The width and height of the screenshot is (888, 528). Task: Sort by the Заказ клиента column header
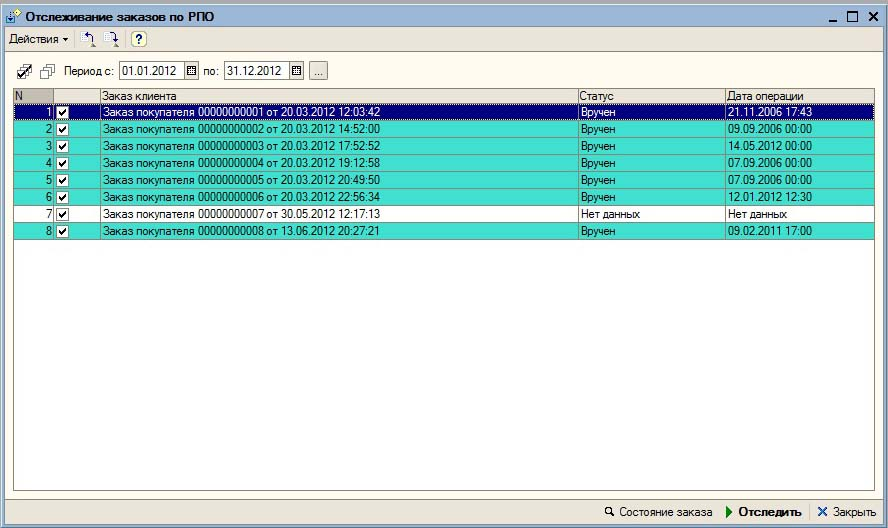pyautogui.click(x=339, y=96)
